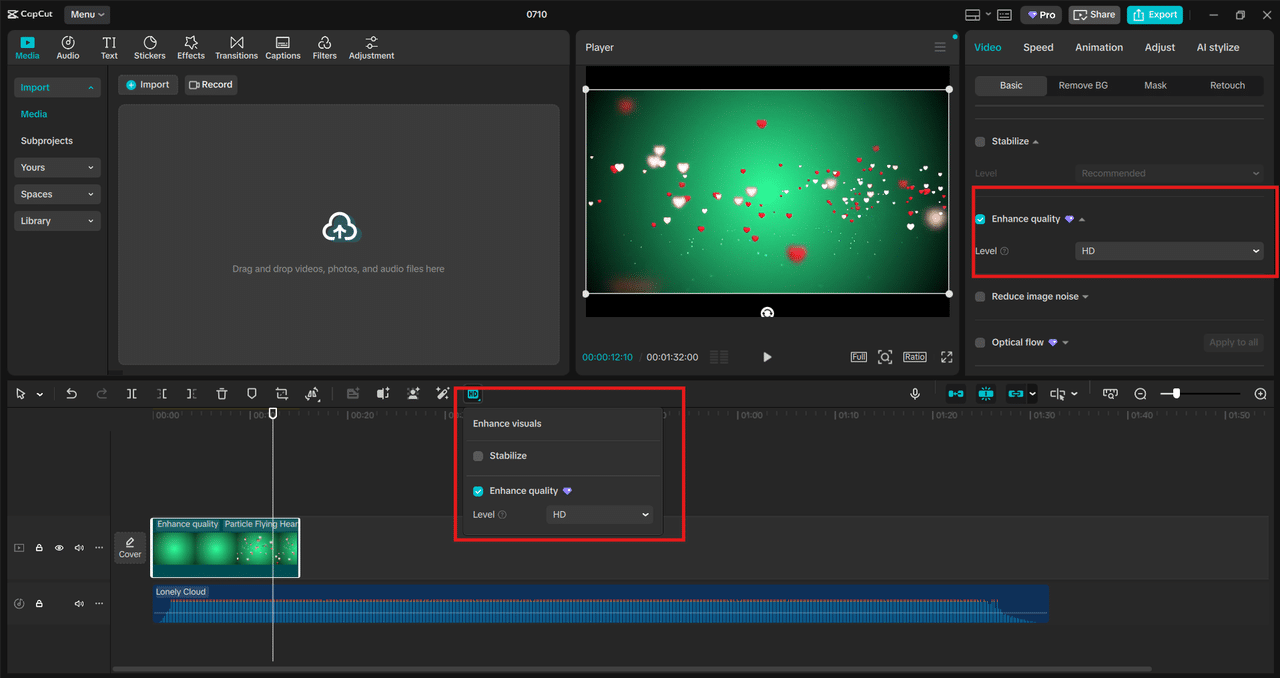Click the microphone record voiceover icon
Viewport: 1280px width, 678px height.
(915, 394)
